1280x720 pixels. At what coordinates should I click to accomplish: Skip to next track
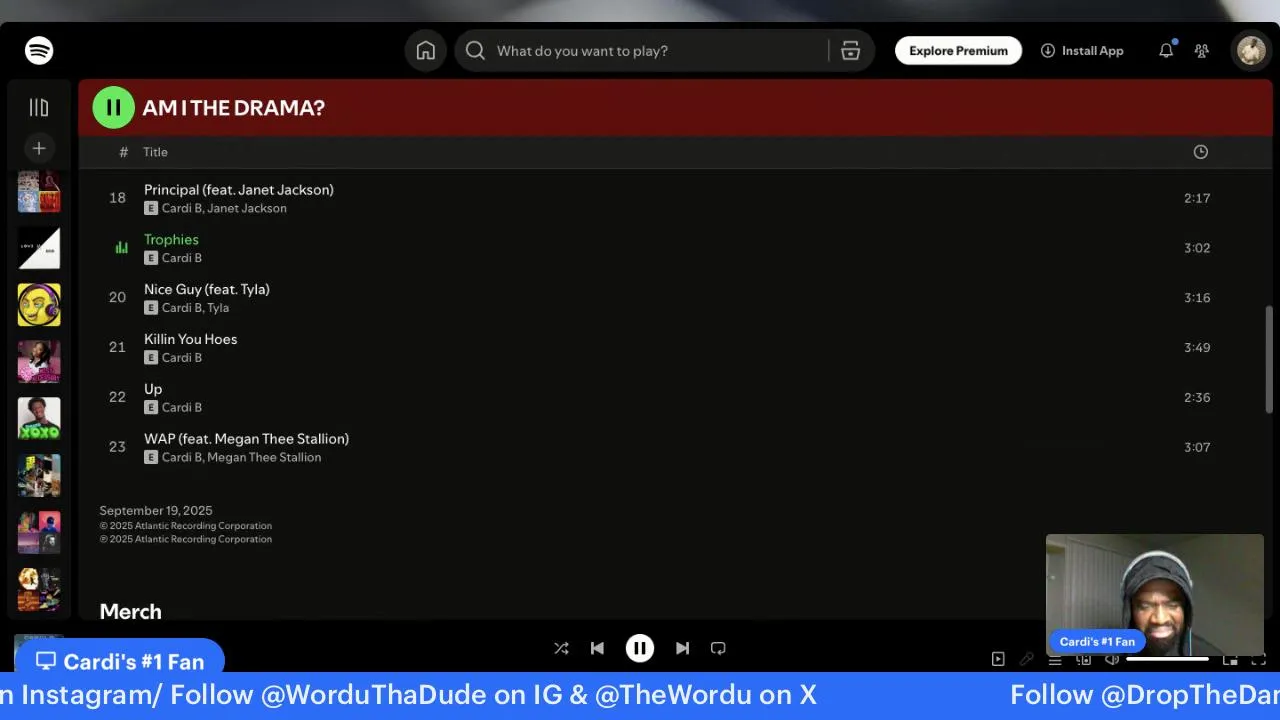[682, 648]
